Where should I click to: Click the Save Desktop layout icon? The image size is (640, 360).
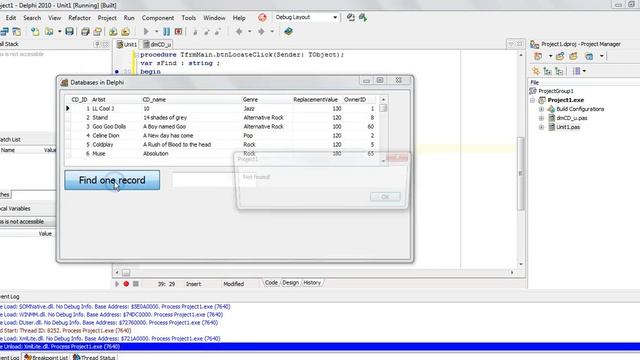(351, 18)
